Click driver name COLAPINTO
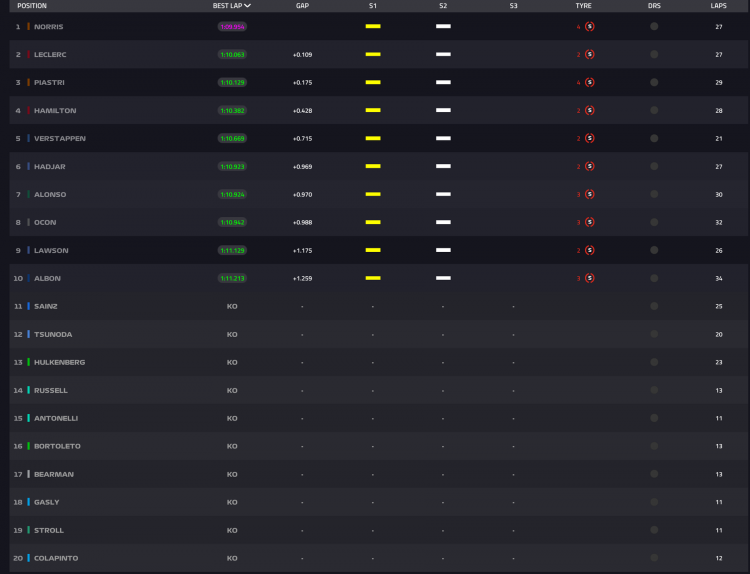This screenshot has width=750, height=574. pyautogui.click(x=56, y=558)
